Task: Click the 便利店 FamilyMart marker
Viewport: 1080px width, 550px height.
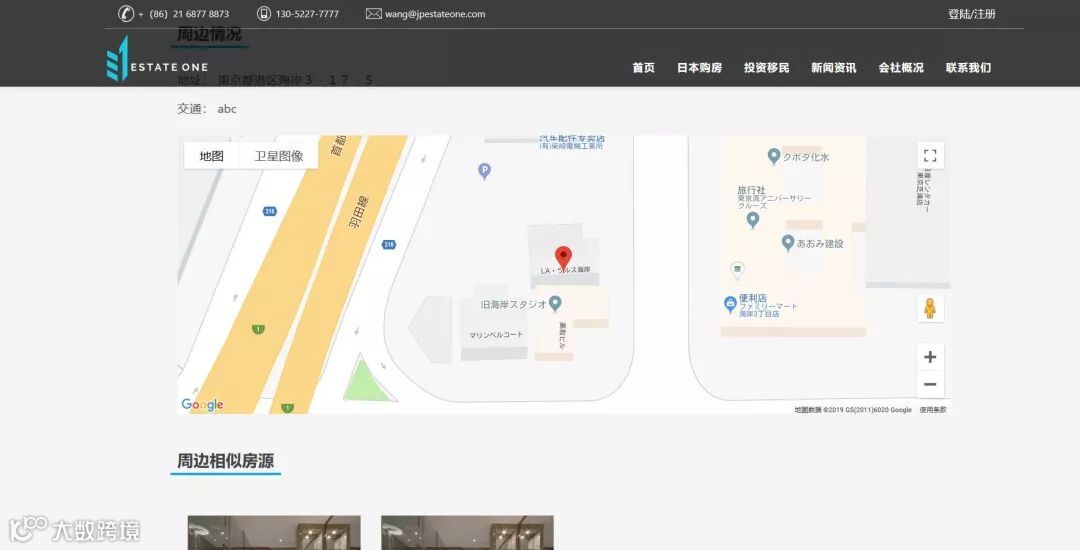Action: coord(730,304)
